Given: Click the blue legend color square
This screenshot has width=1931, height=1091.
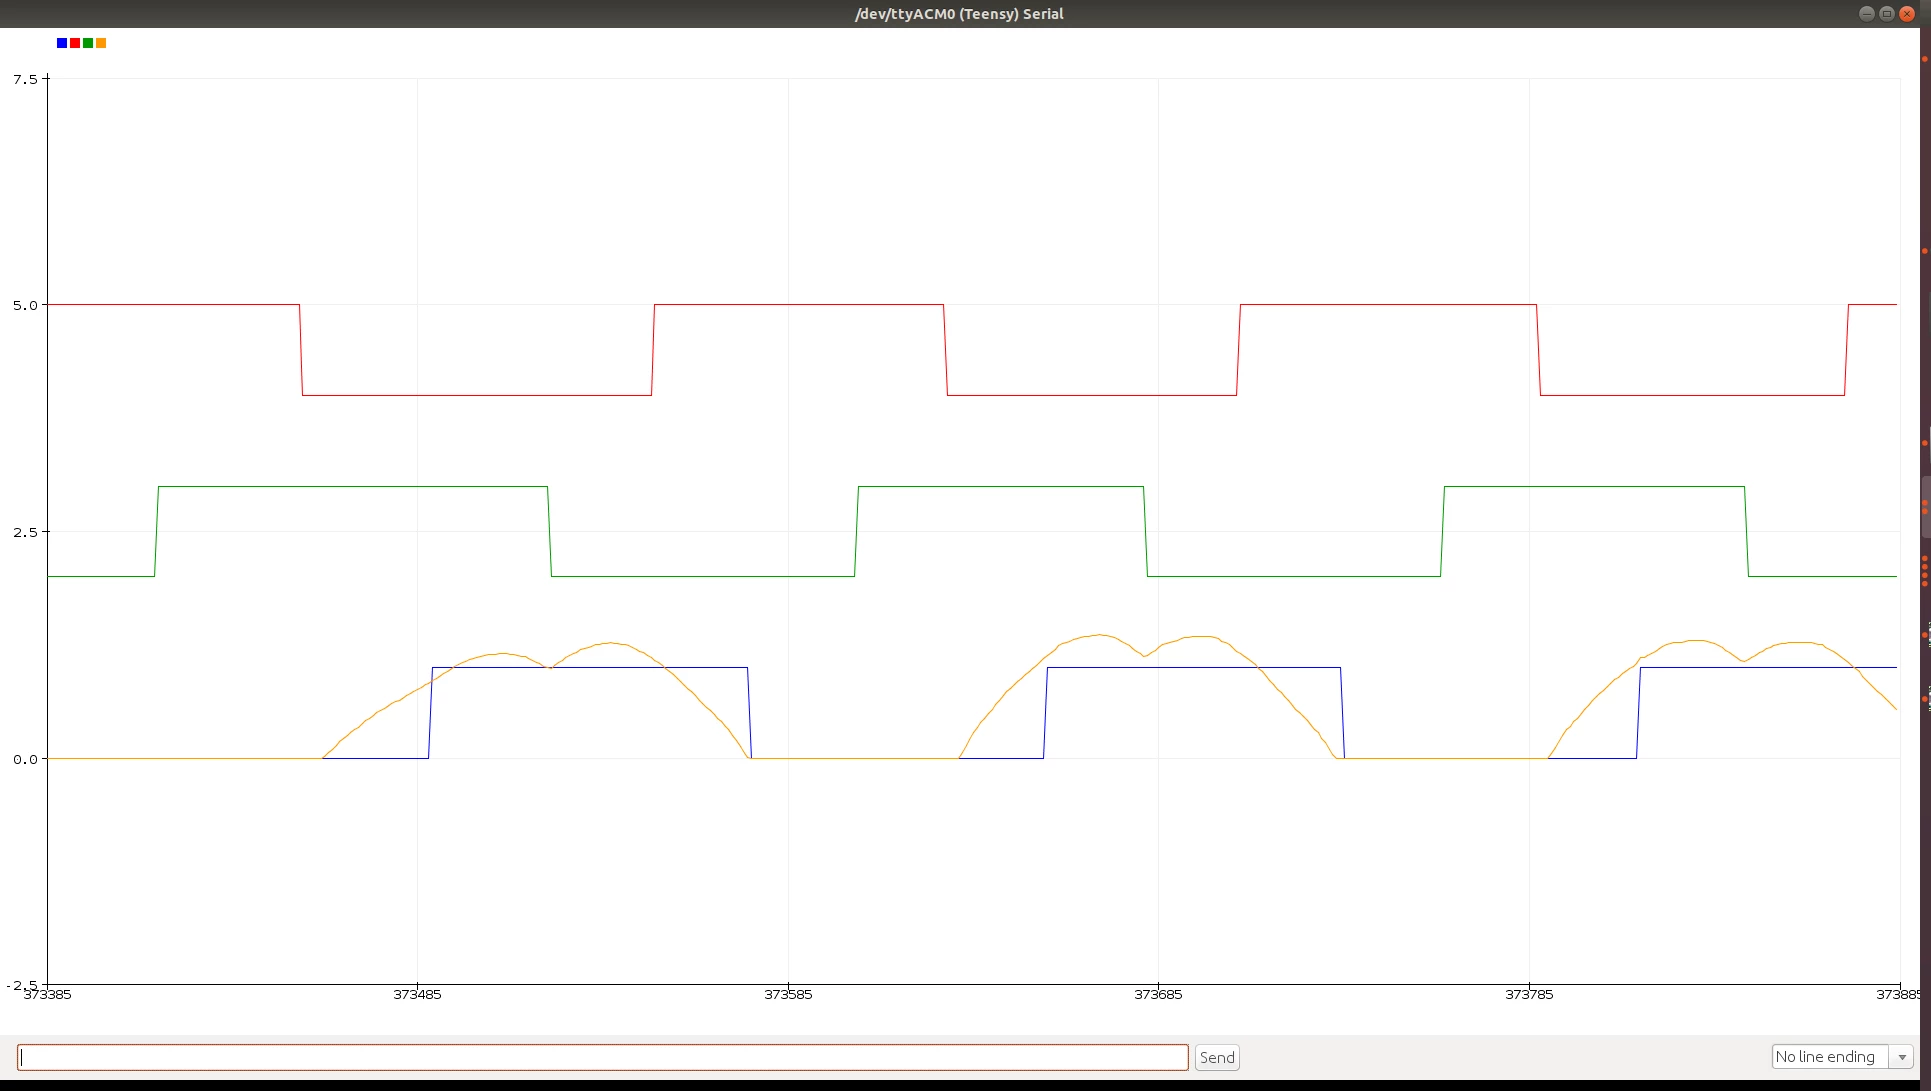Looking at the screenshot, I should pyautogui.click(x=62, y=43).
